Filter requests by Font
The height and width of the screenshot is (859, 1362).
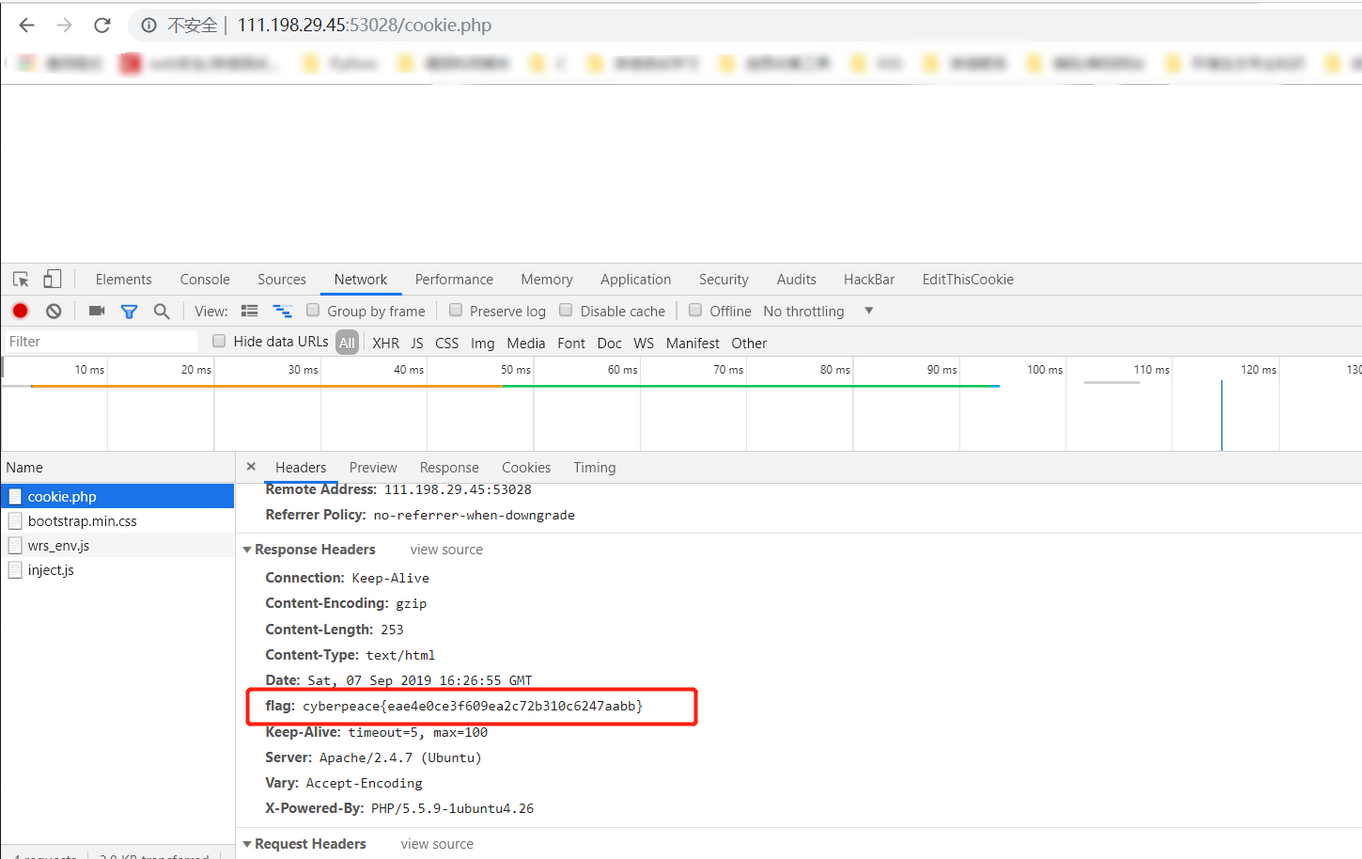[571, 343]
